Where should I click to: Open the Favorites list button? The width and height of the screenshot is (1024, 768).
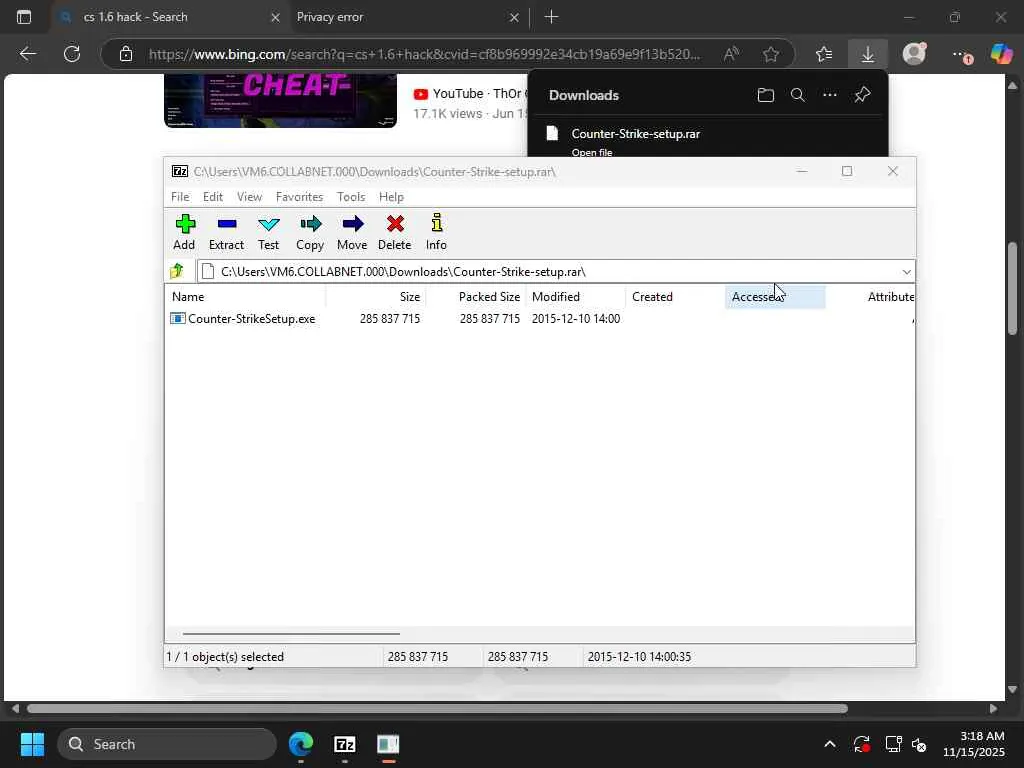click(824, 54)
